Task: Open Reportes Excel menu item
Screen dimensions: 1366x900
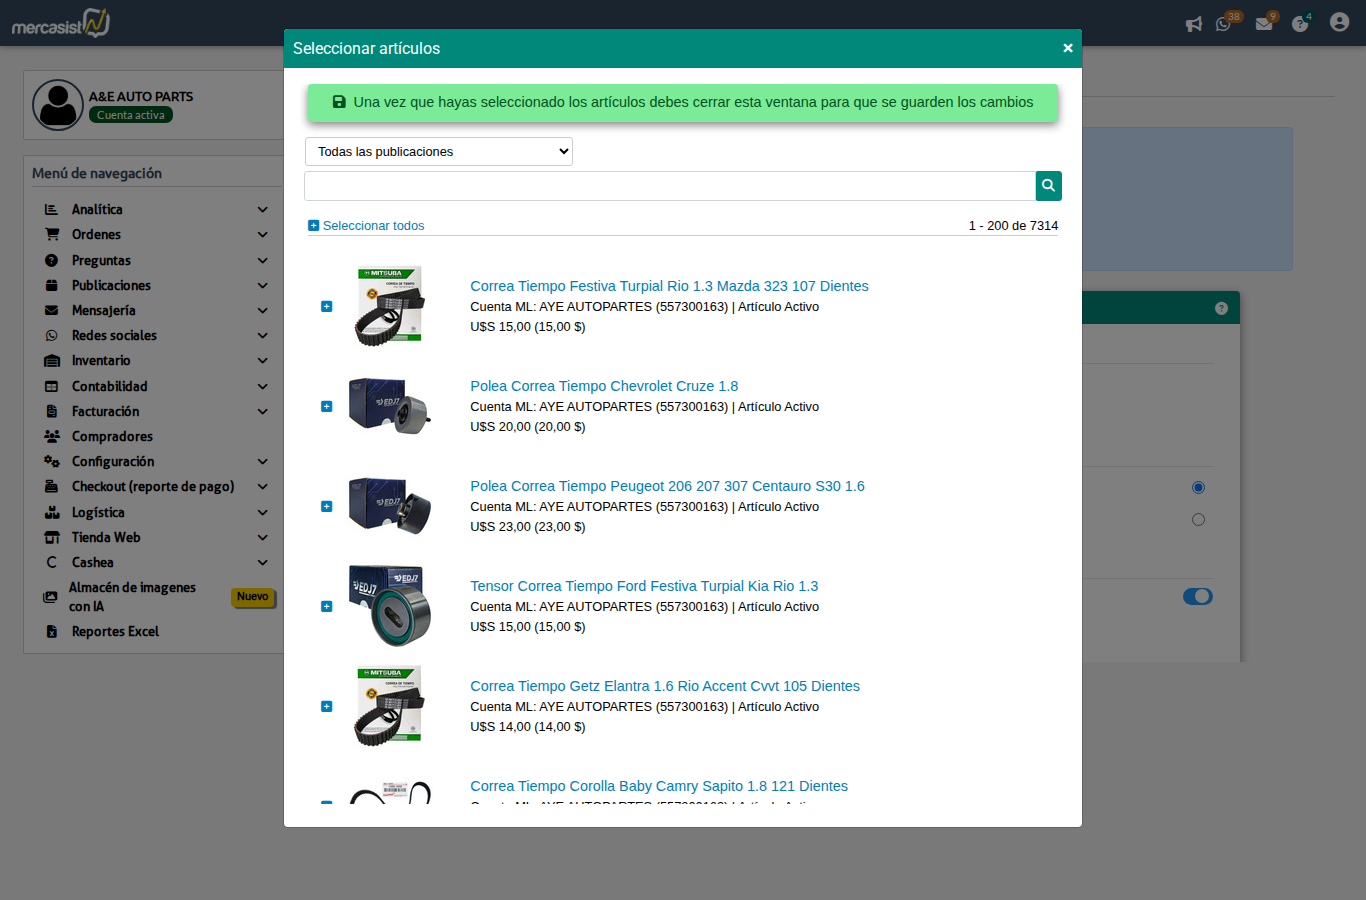Action: [115, 632]
